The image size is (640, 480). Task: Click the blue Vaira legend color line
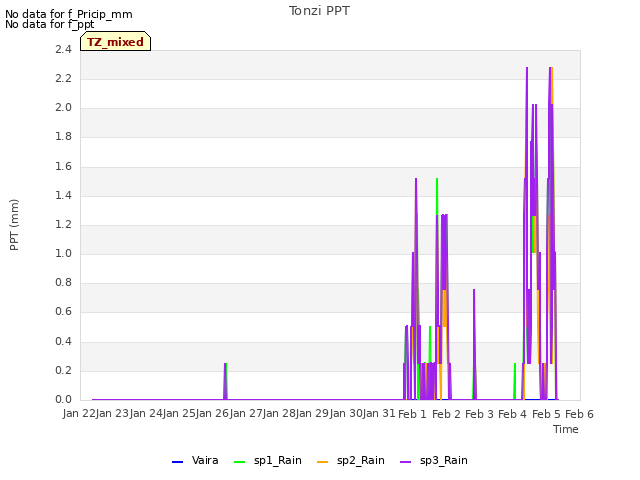point(178,462)
